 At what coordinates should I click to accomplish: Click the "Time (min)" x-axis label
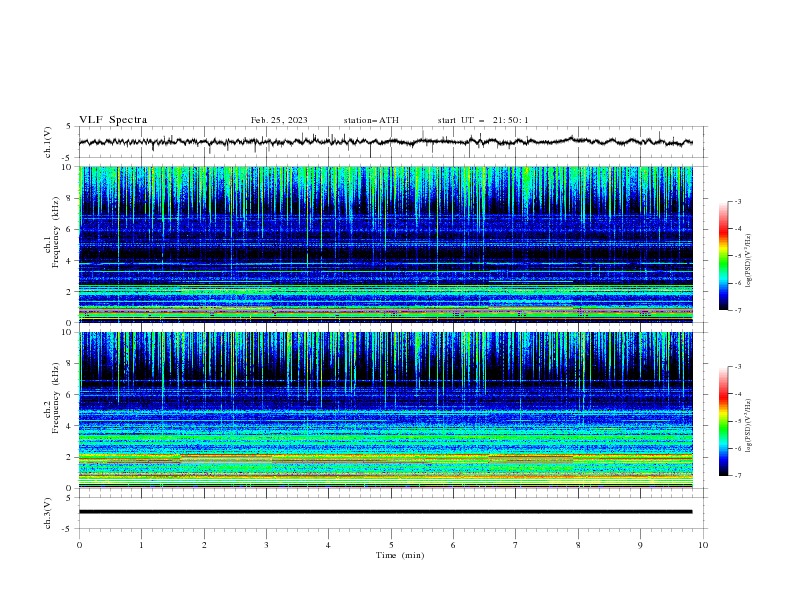(400, 555)
